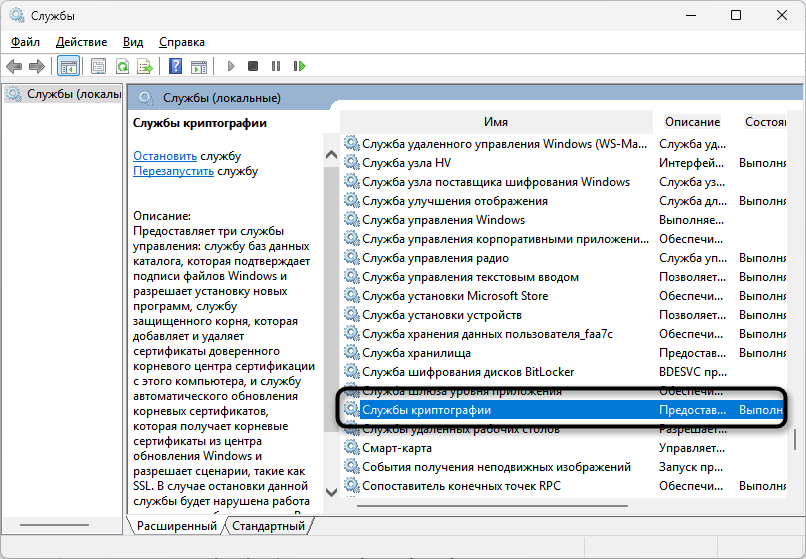The image size is (806, 559).
Task: Select Служба управления Windows service name
Action: click(x=443, y=220)
